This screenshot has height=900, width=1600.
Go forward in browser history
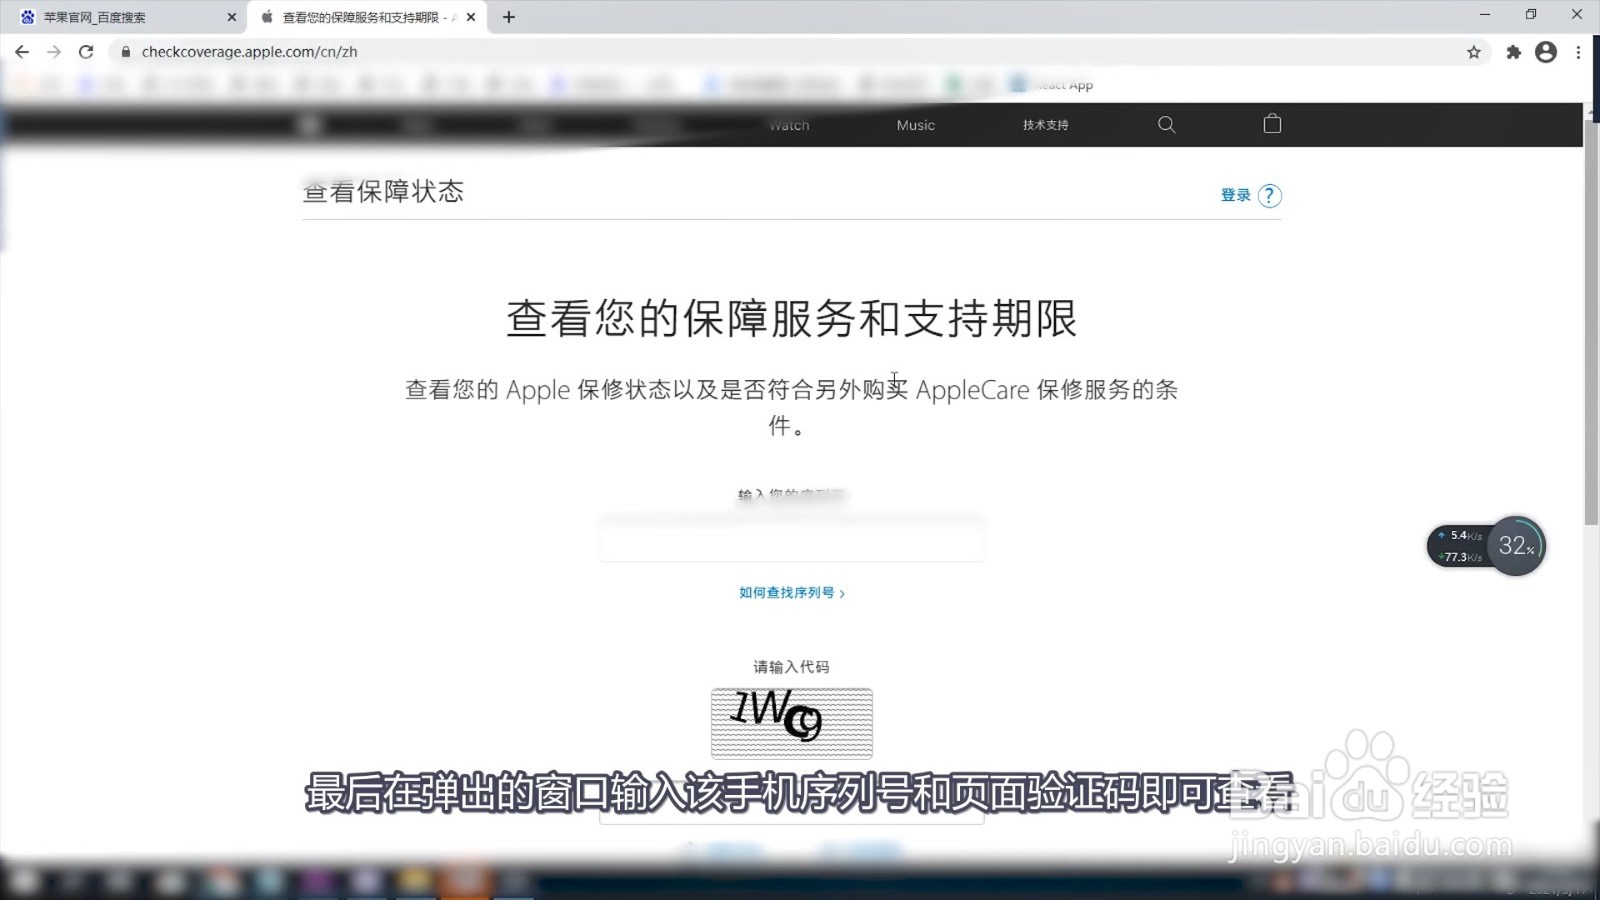click(x=54, y=52)
